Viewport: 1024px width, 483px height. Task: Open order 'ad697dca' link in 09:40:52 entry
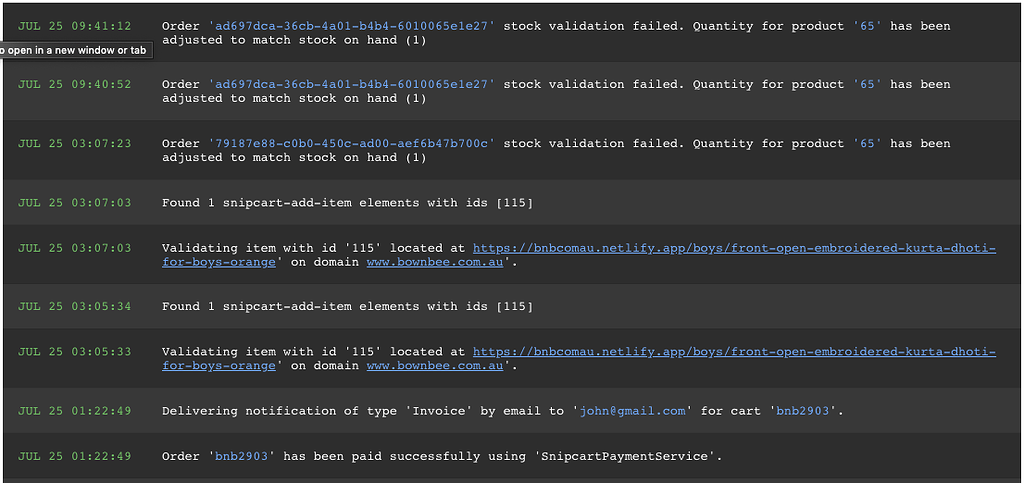coord(351,85)
